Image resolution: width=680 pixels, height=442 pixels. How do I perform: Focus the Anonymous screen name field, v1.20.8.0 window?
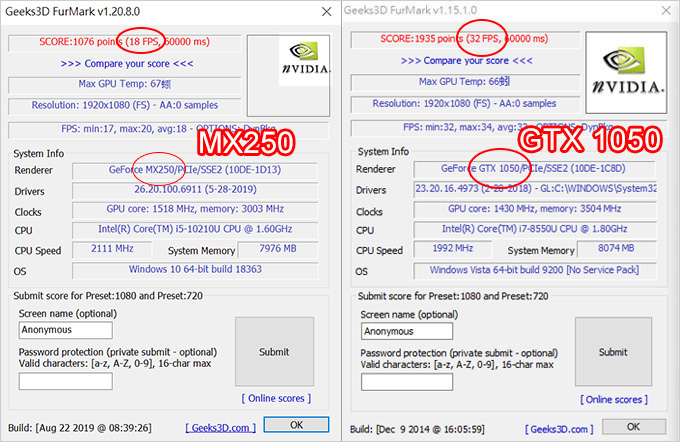pyautogui.click(x=65, y=330)
